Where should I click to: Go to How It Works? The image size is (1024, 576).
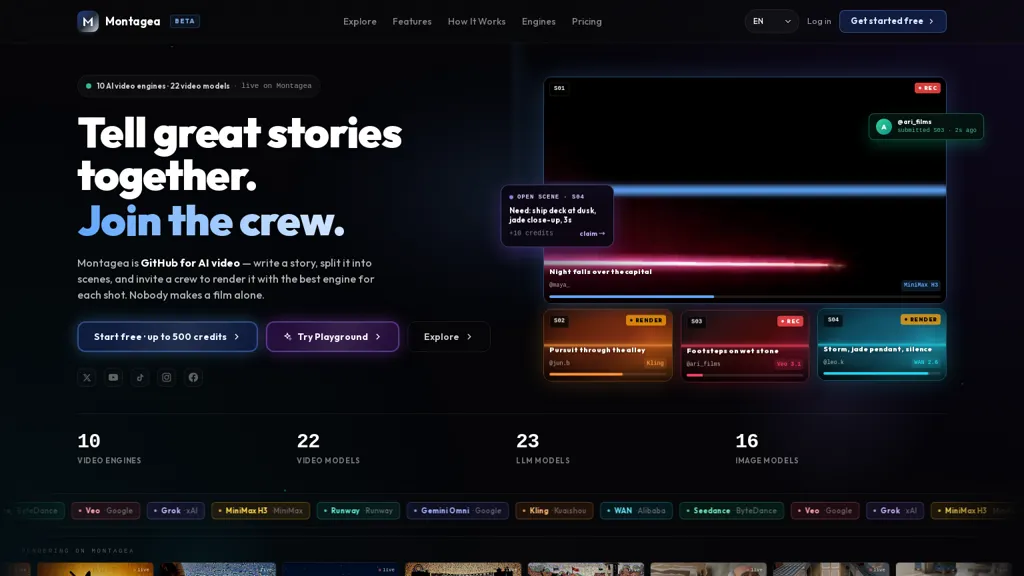(x=477, y=22)
